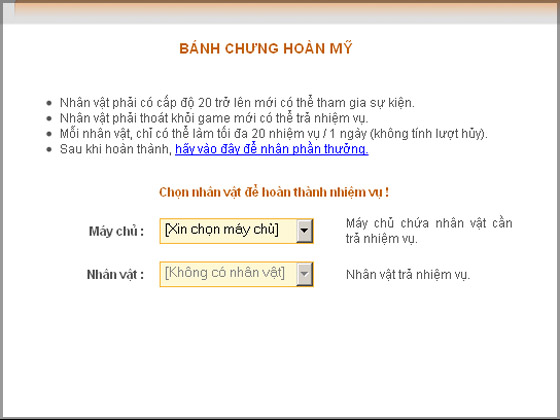The height and width of the screenshot is (420, 560).
Task: Click the bullet point before the level 20 rule
Action: click(49, 104)
